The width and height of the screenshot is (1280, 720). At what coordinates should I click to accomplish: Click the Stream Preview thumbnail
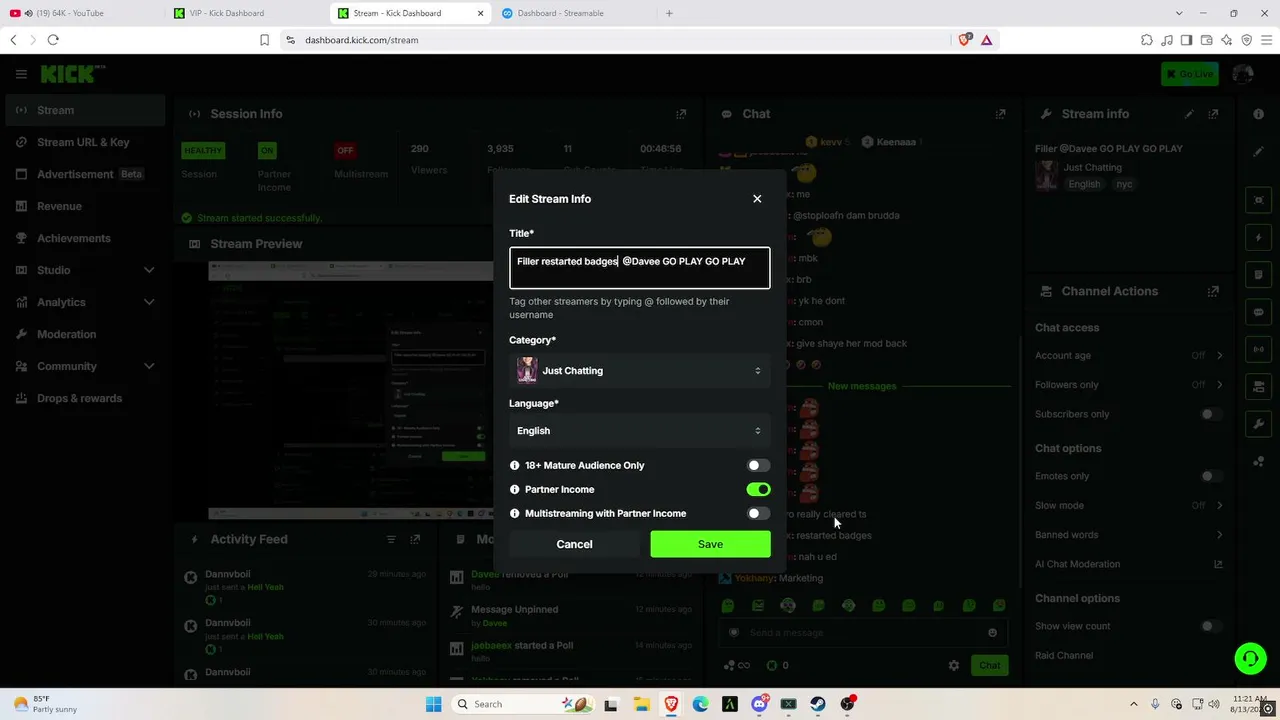tap(350, 390)
